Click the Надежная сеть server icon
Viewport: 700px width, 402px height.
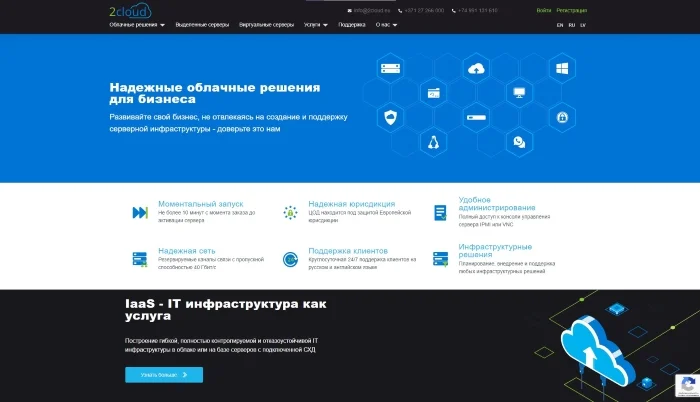[140, 259]
